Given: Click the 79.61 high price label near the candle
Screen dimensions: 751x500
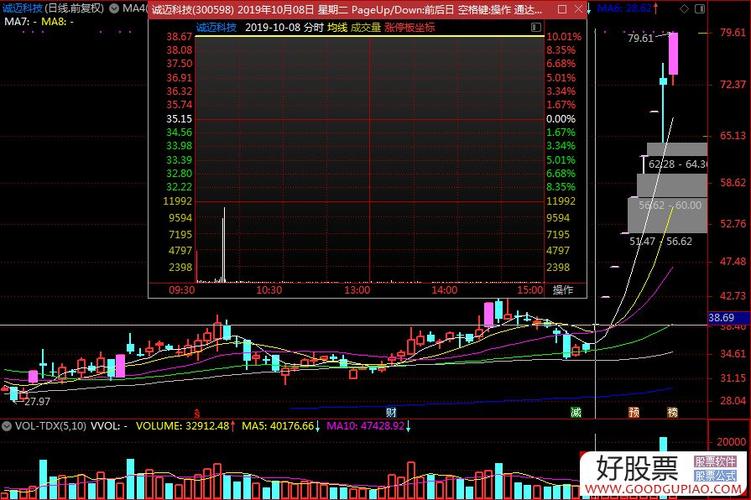Looking at the screenshot, I should [x=640, y=38].
